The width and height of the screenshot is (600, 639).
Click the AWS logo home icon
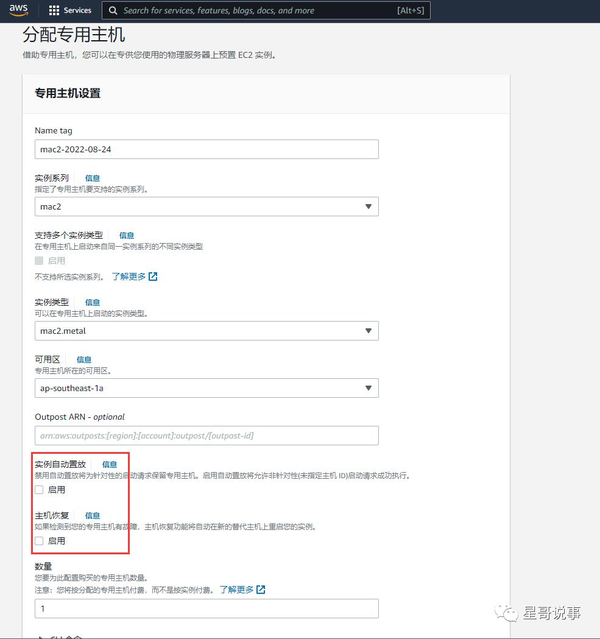[19, 10]
